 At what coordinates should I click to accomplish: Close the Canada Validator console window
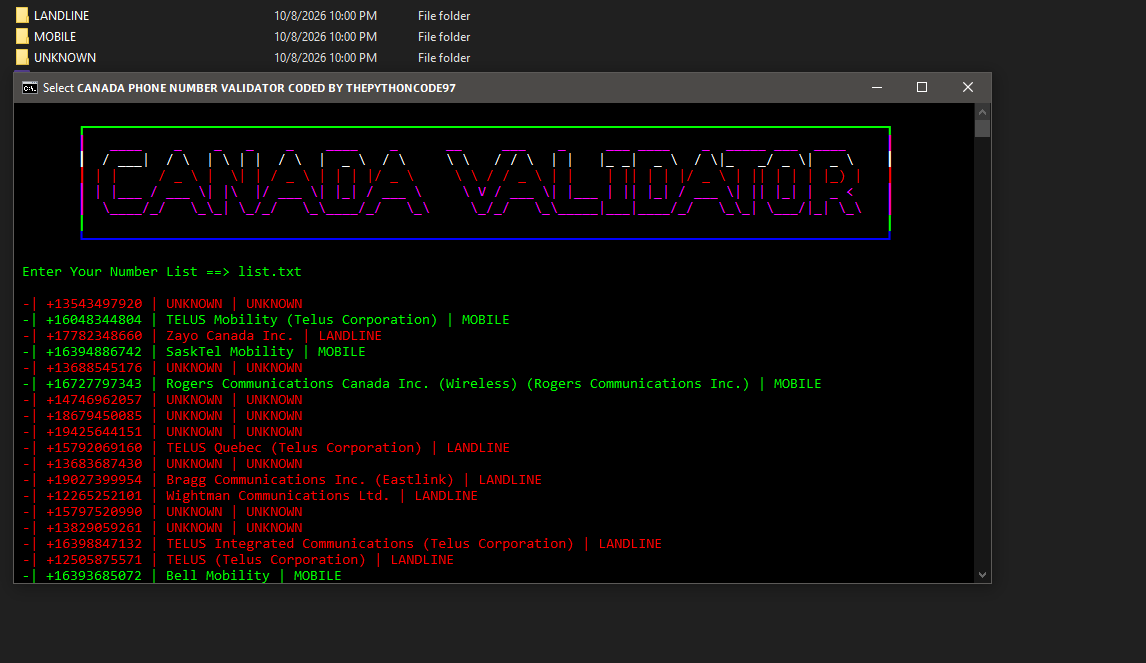tap(968, 88)
